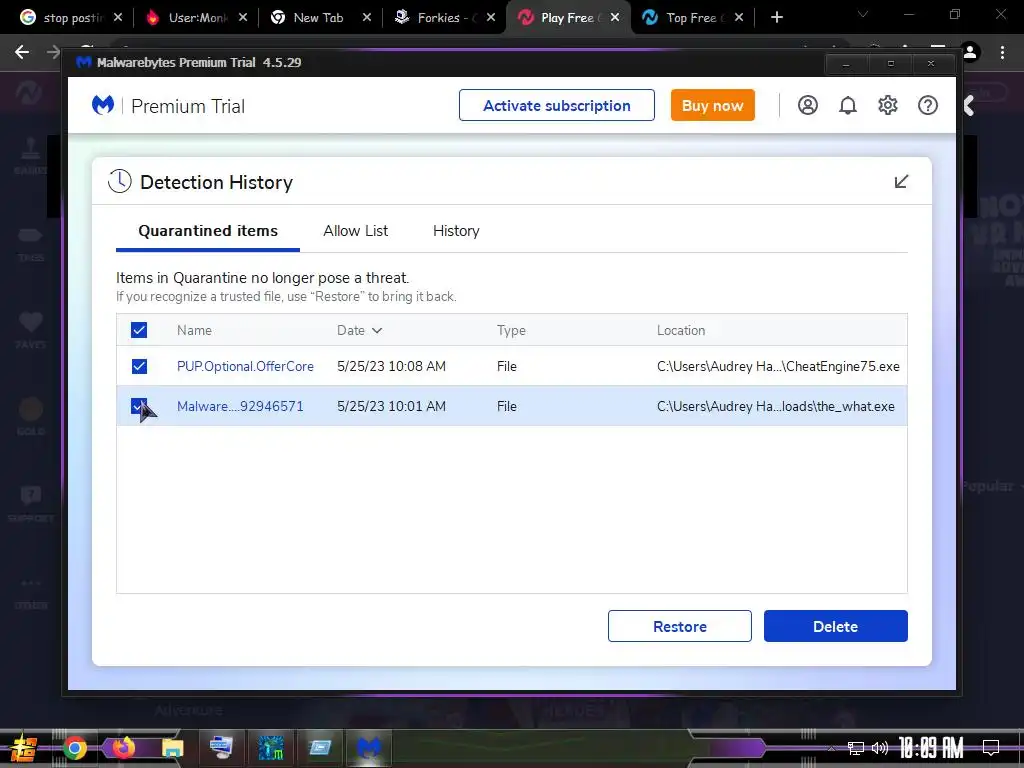Click the Detection History clock icon
Screen dimensions: 1024x768
[120, 182]
